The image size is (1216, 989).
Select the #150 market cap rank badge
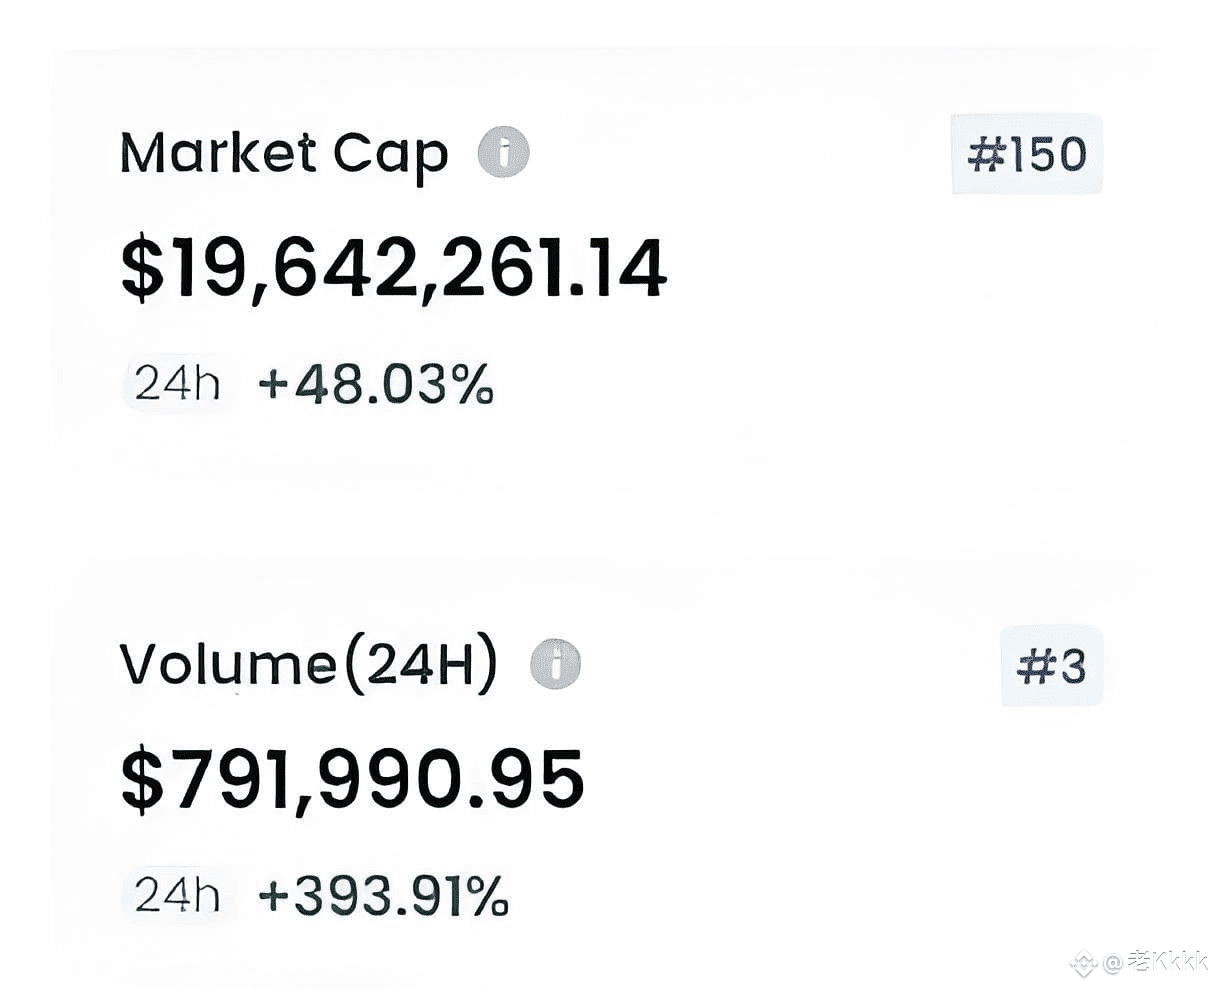[x=1027, y=154]
